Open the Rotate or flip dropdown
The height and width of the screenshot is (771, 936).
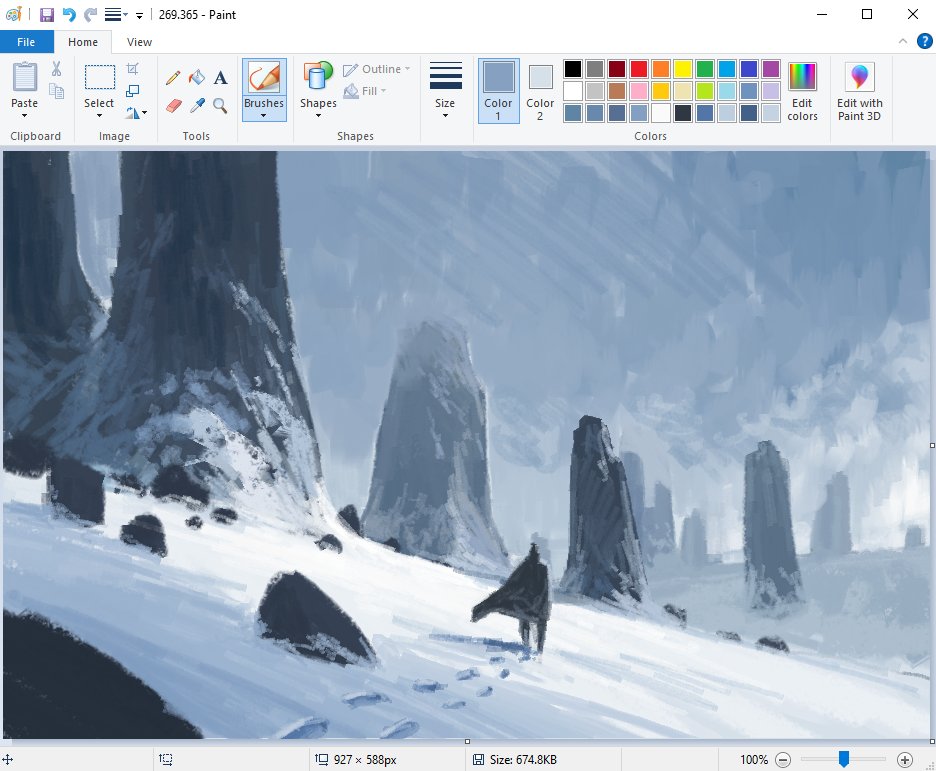click(x=136, y=112)
